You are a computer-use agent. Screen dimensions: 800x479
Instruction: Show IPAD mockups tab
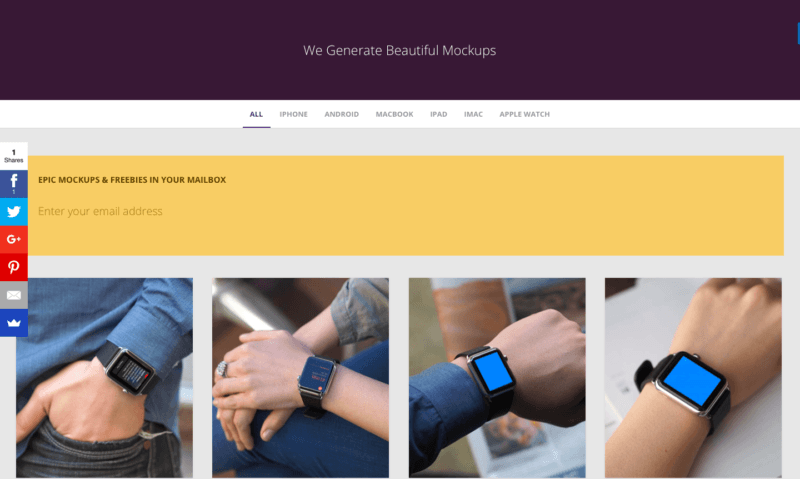click(x=438, y=114)
